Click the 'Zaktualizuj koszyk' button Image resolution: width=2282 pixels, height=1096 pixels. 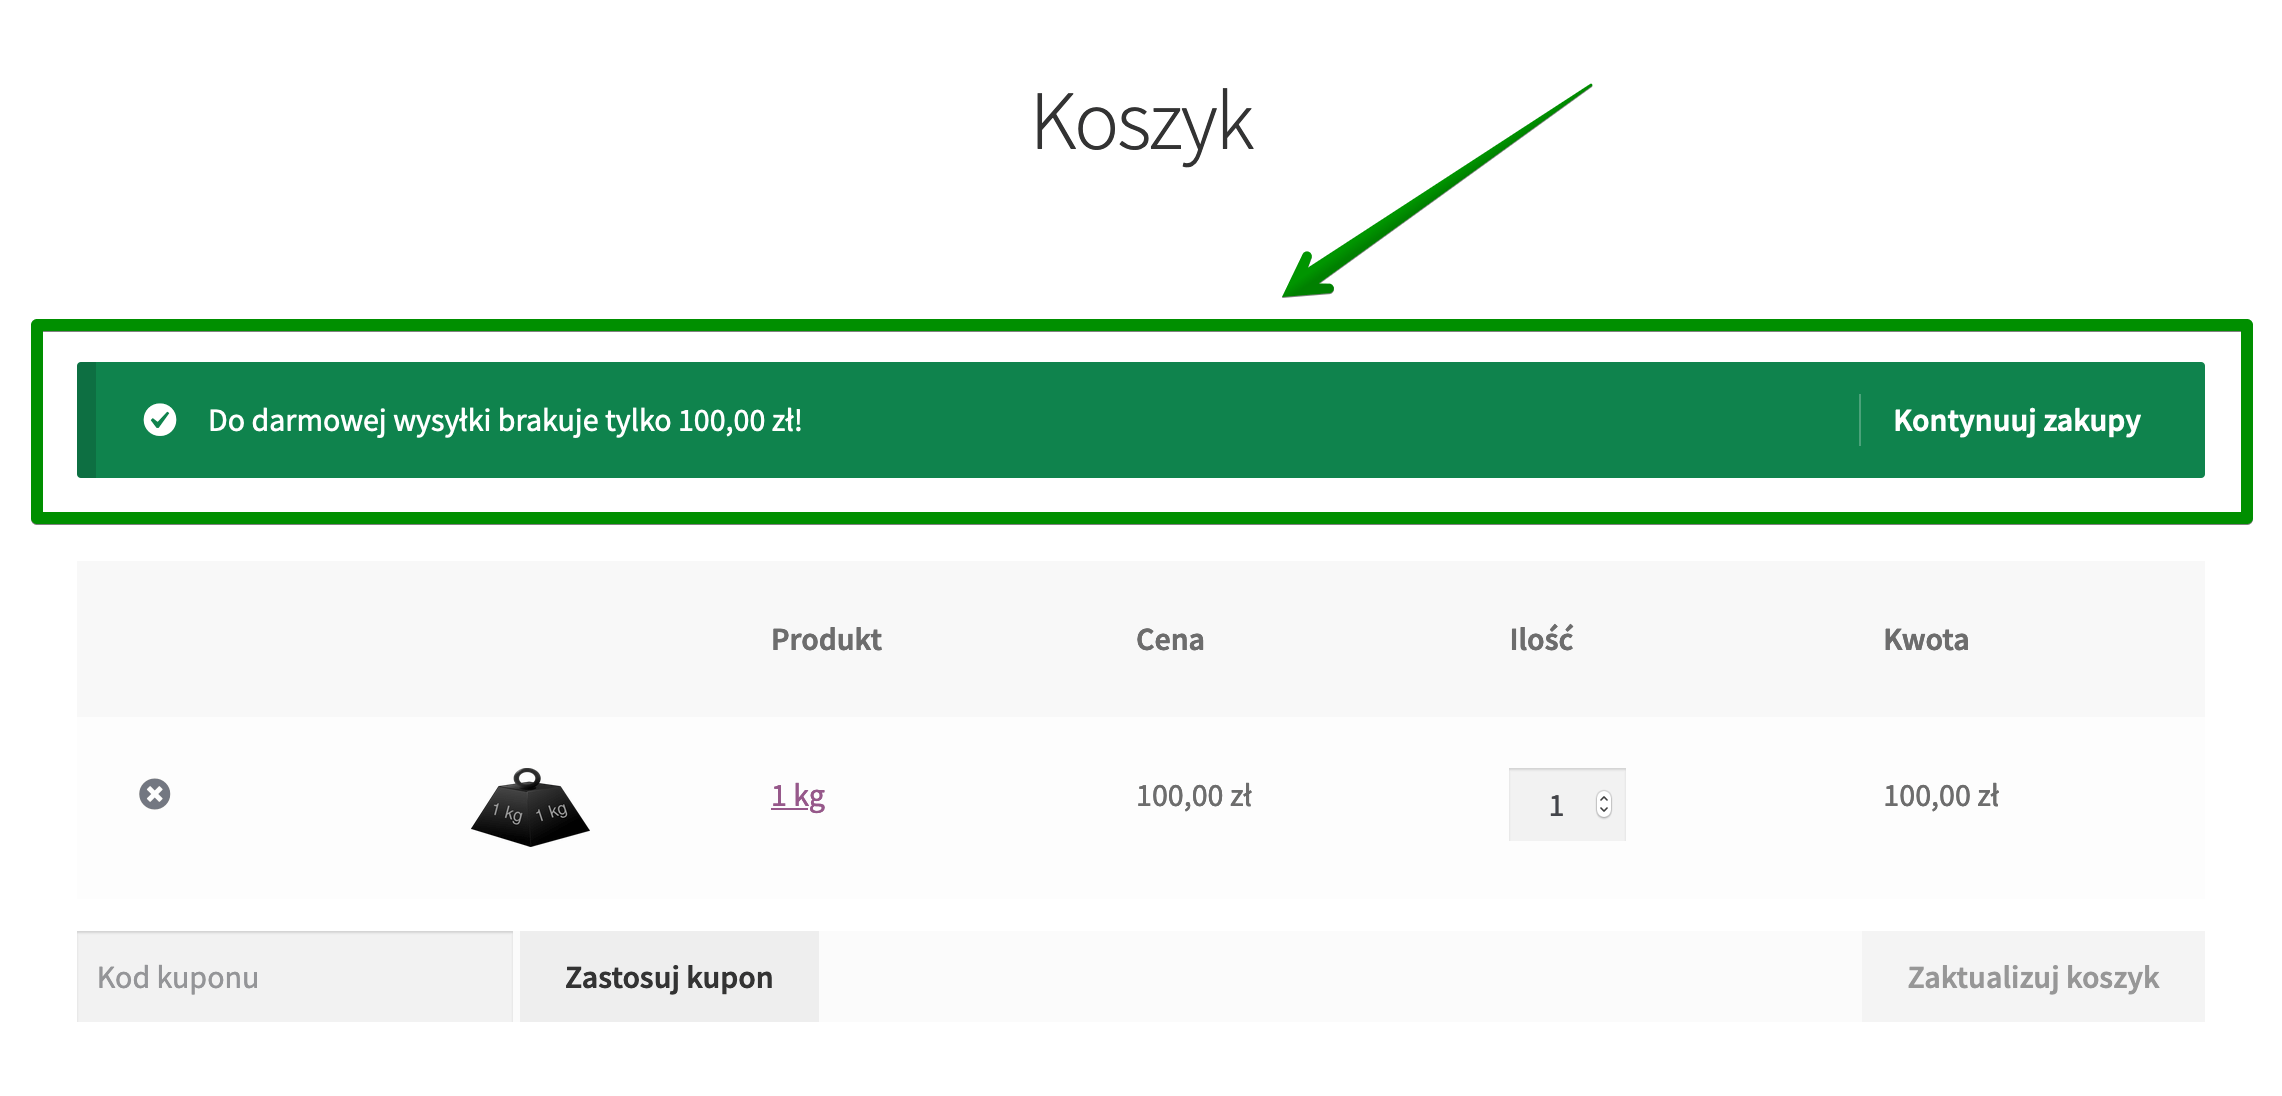(2033, 977)
